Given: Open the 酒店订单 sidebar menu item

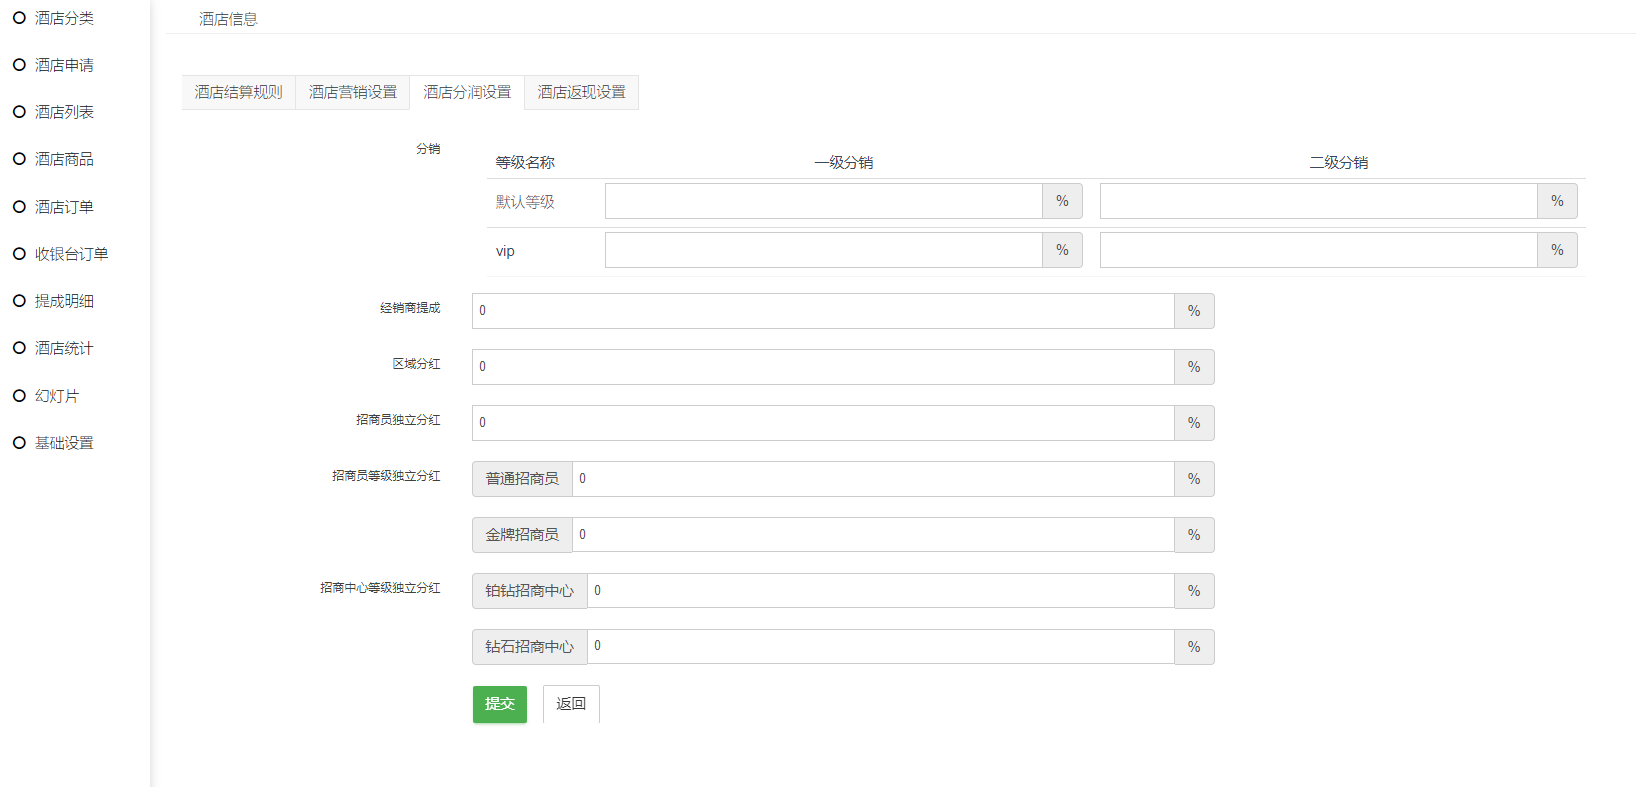Looking at the screenshot, I should [x=64, y=207].
